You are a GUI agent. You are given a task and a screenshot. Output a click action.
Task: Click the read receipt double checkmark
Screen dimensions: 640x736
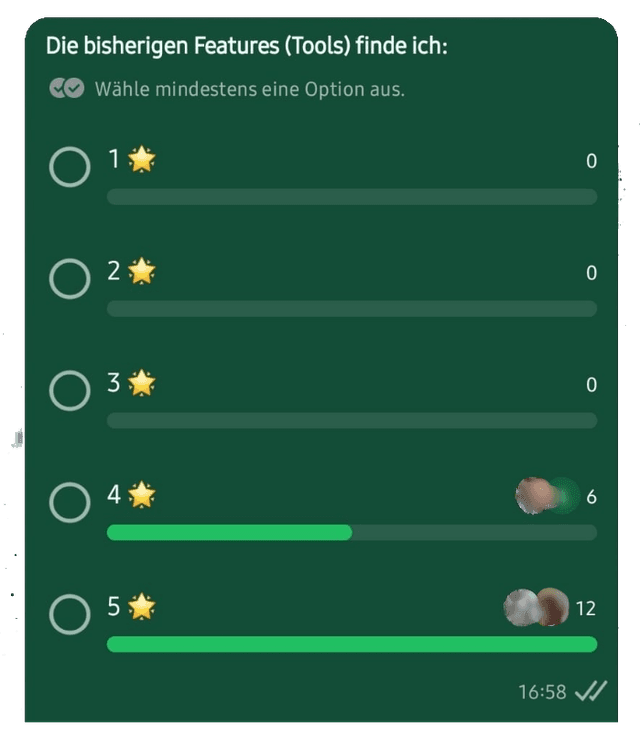coord(591,692)
